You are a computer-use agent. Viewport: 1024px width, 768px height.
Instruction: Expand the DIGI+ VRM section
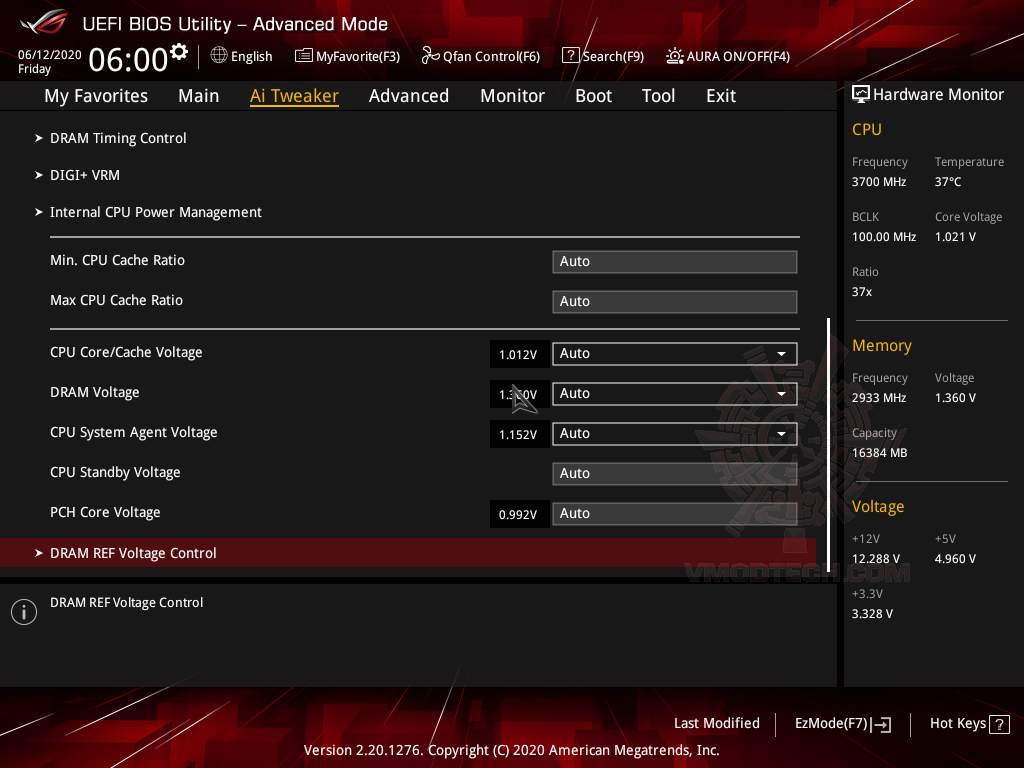[85, 174]
